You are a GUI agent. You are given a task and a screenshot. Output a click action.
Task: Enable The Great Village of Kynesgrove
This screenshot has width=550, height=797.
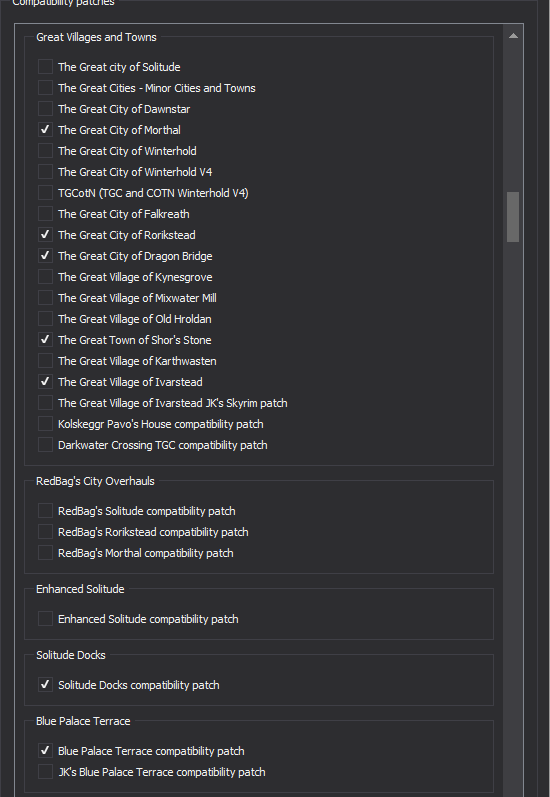pos(45,277)
